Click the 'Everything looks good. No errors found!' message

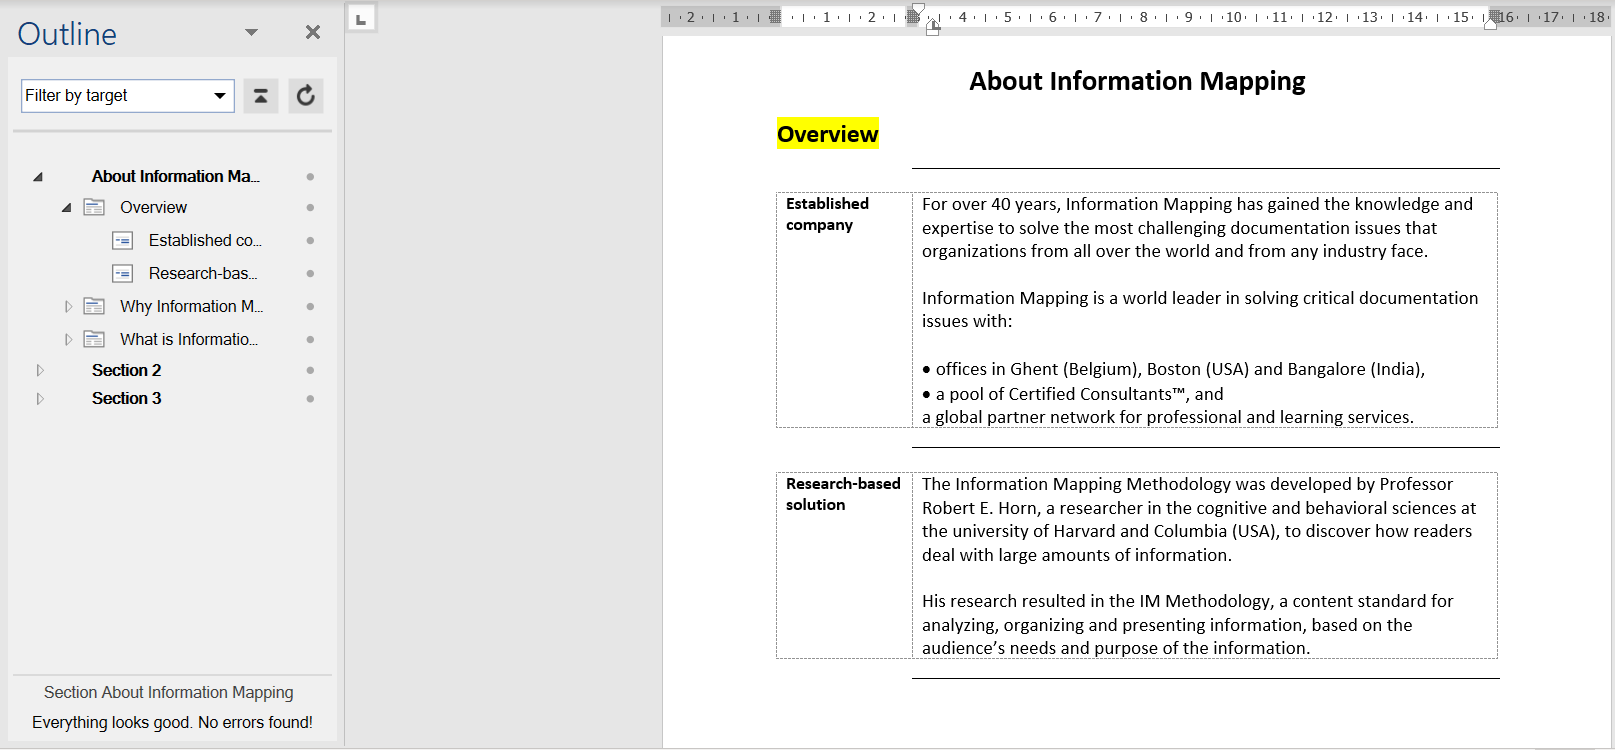coord(172,723)
